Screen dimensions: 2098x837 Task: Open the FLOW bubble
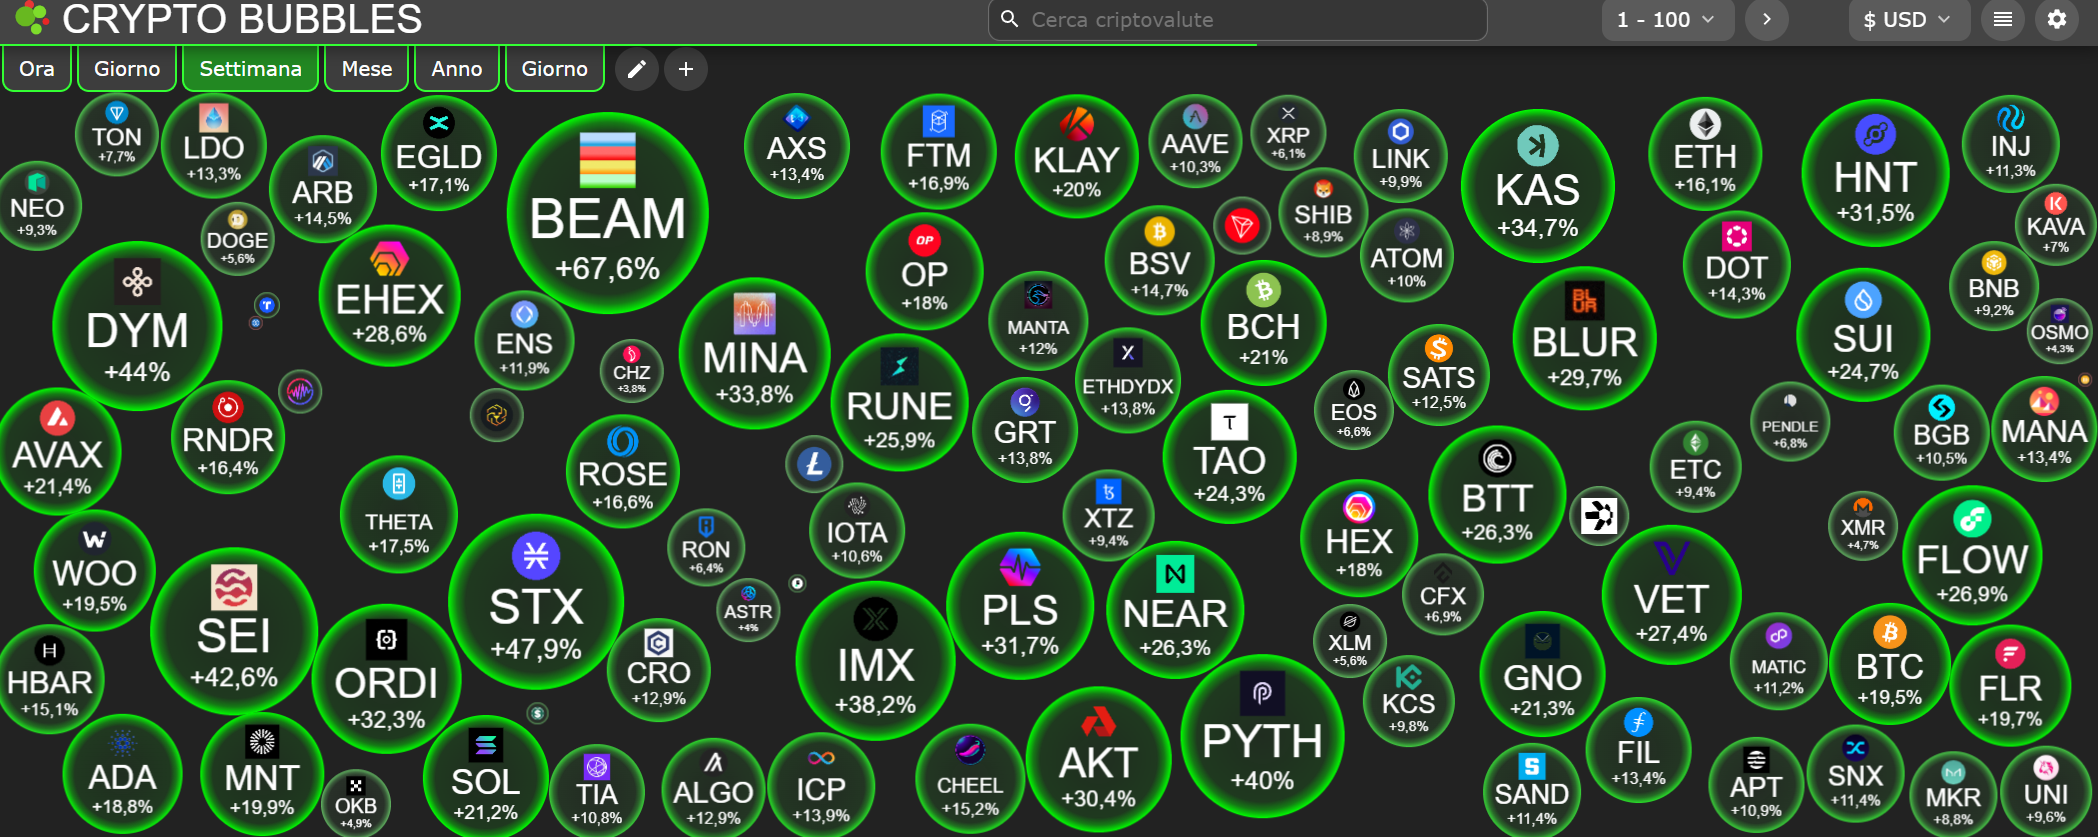point(1972,555)
